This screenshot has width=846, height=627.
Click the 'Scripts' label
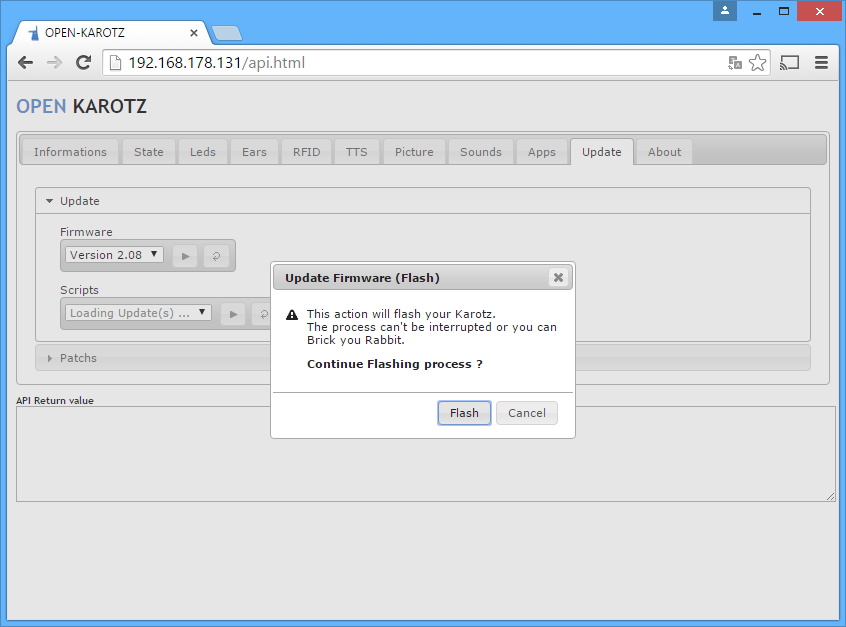pos(79,290)
